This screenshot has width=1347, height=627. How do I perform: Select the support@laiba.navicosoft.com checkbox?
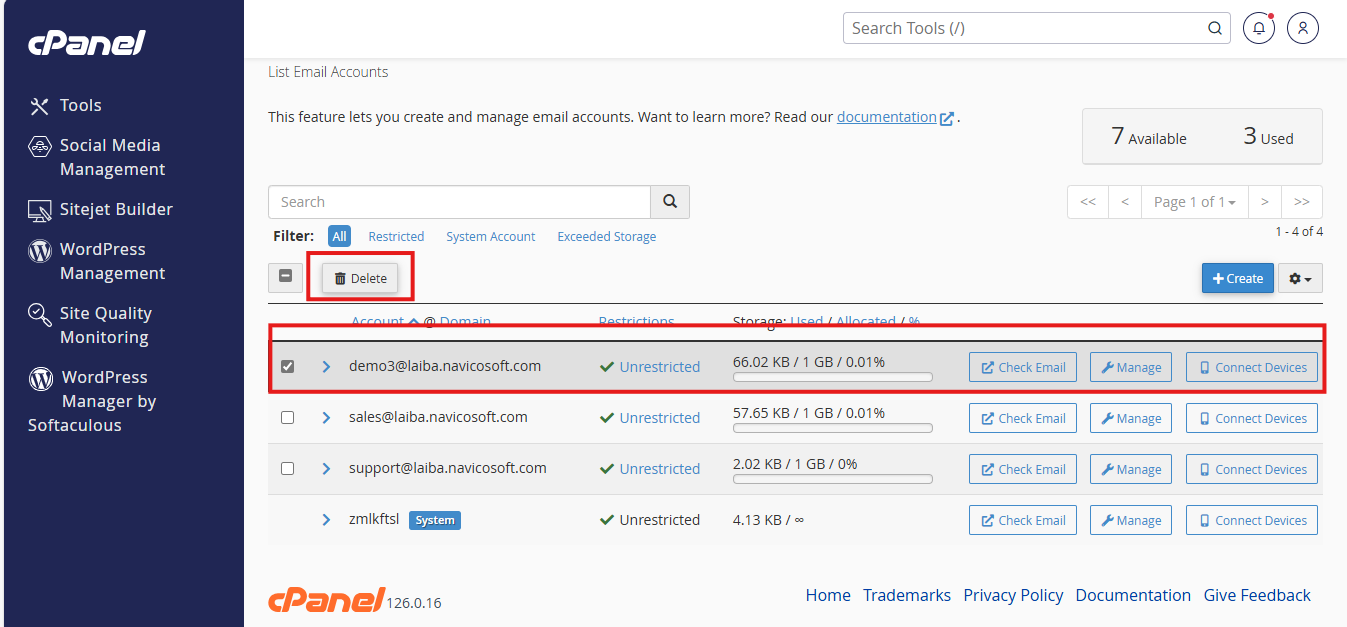288,469
